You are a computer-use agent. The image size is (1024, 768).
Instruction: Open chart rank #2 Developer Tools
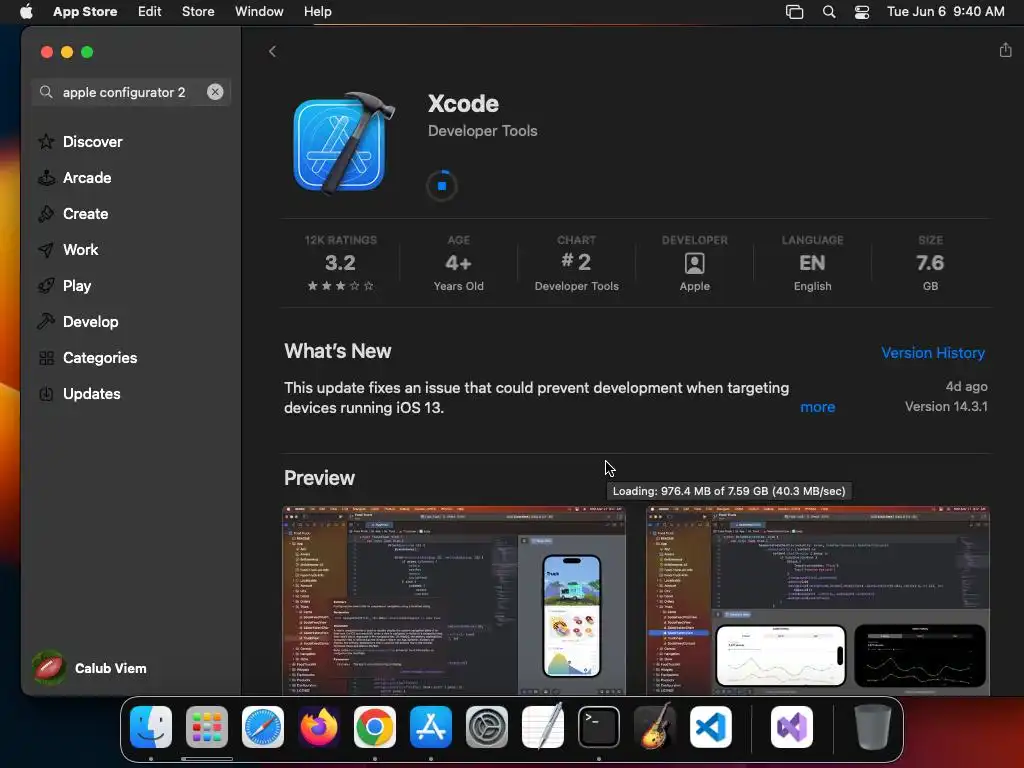(576, 263)
